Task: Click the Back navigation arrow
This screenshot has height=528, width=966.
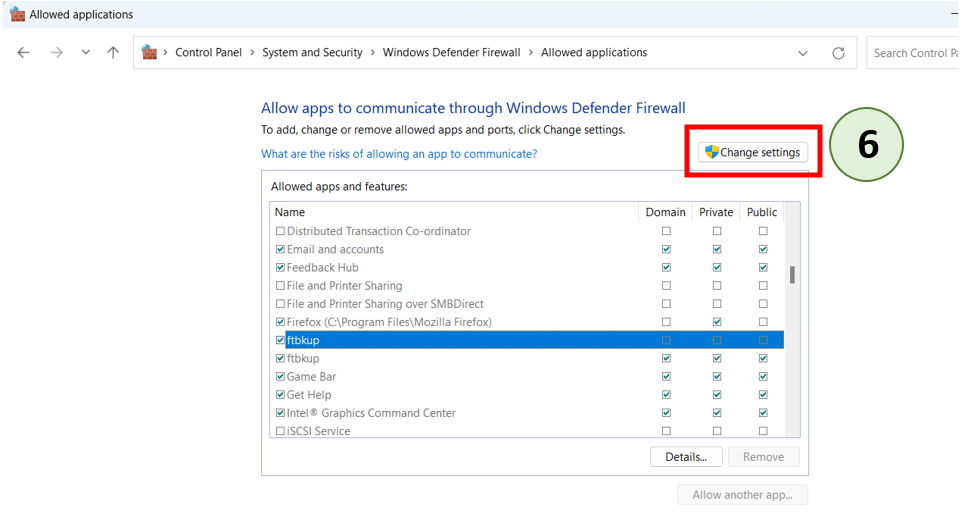Action: coord(24,53)
